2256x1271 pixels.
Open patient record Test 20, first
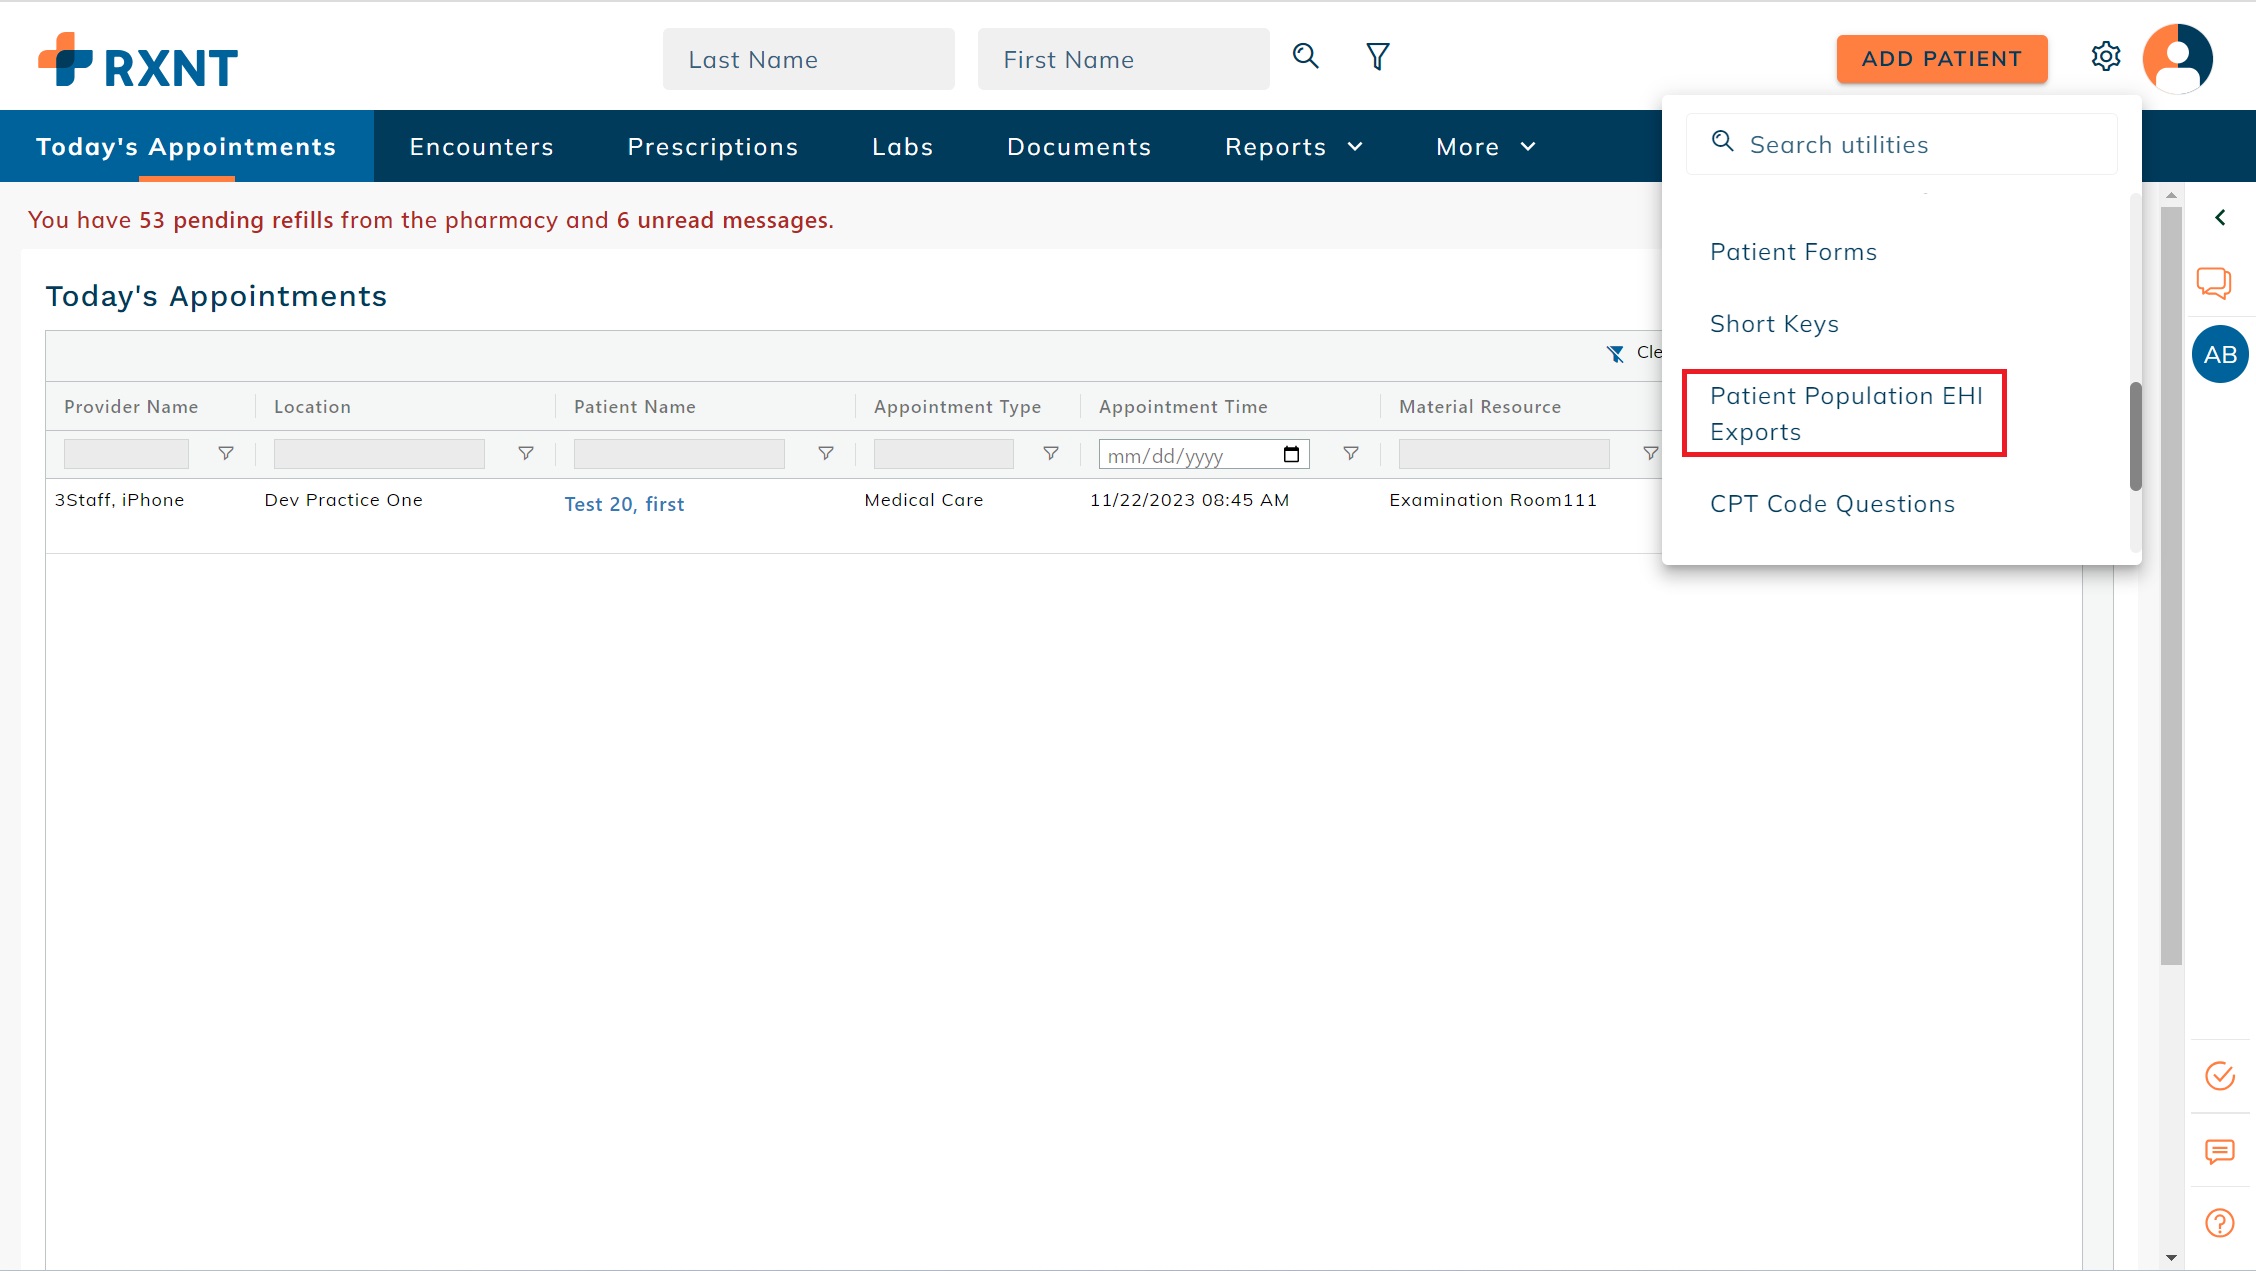(x=623, y=504)
